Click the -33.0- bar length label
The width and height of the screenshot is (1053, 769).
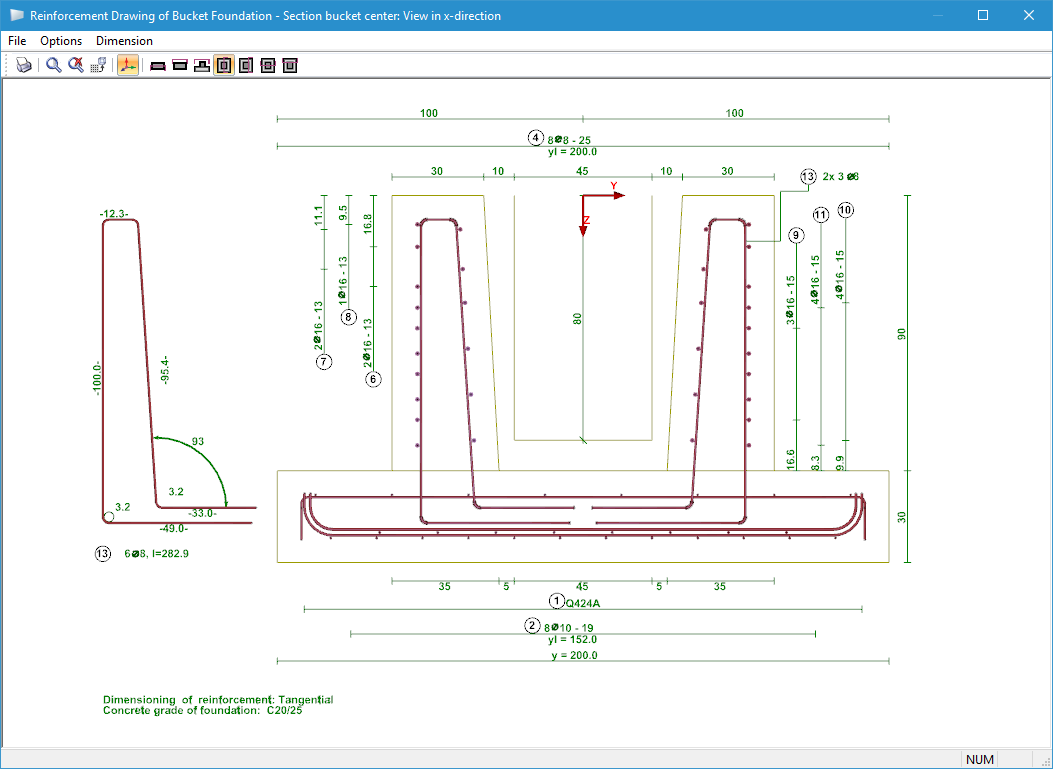point(201,513)
